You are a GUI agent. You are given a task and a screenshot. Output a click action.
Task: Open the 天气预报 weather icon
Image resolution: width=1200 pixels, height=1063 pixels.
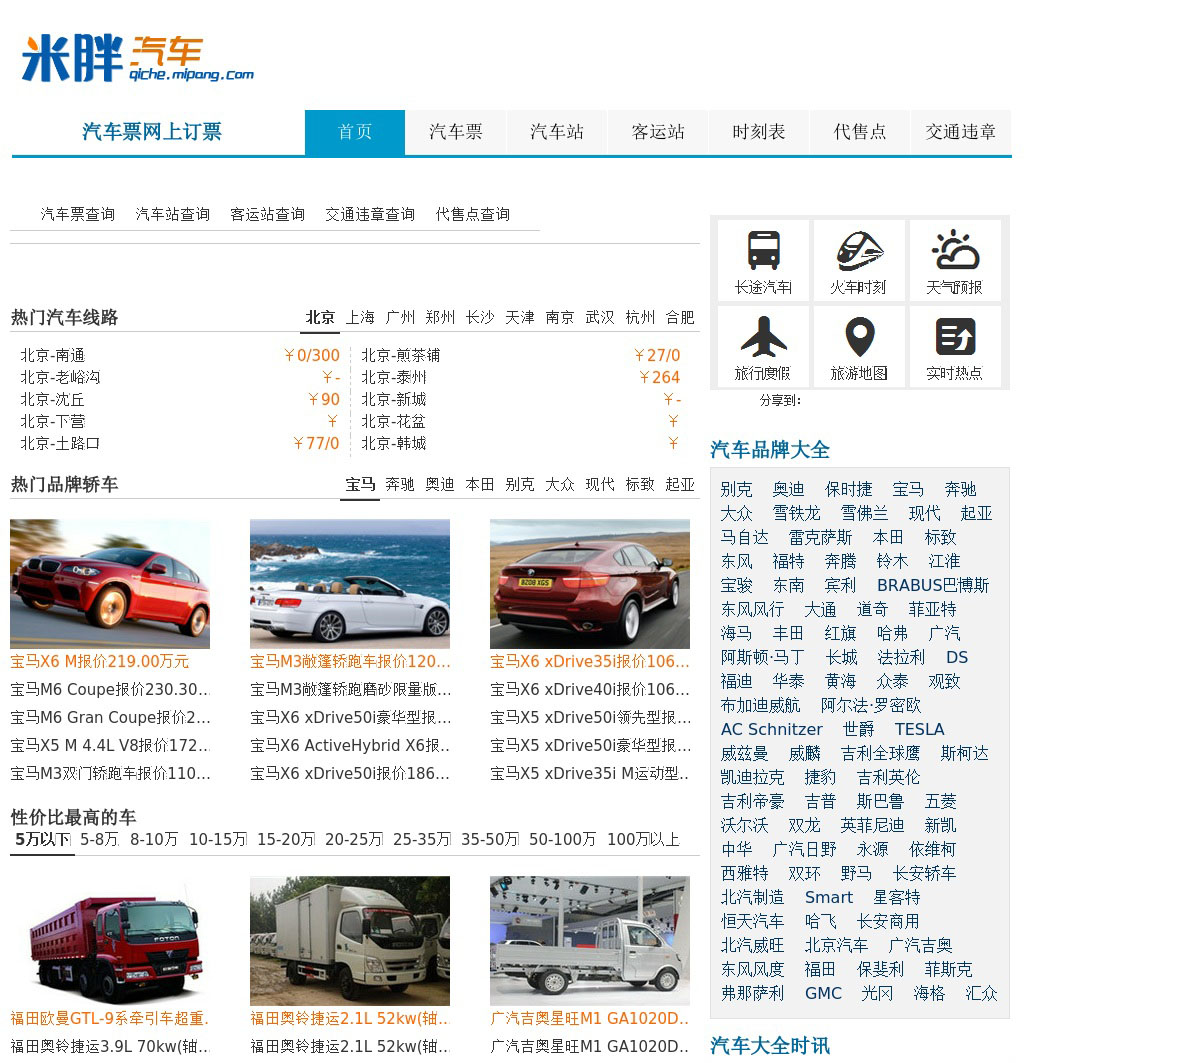click(954, 260)
